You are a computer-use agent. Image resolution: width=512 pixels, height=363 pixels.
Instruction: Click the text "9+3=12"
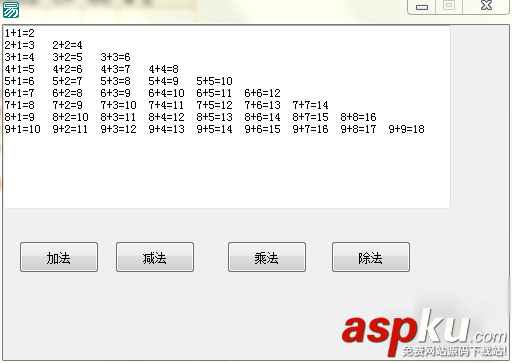tap(118, 129)
